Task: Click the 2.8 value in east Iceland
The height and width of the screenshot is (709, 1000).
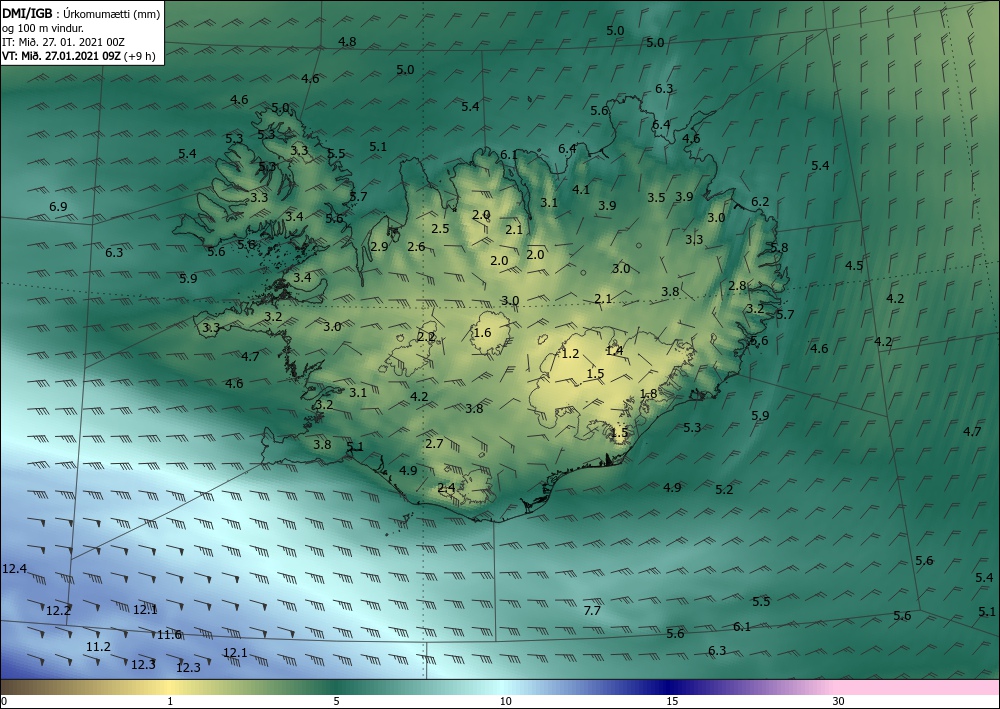Action: (x=737, y=286)
